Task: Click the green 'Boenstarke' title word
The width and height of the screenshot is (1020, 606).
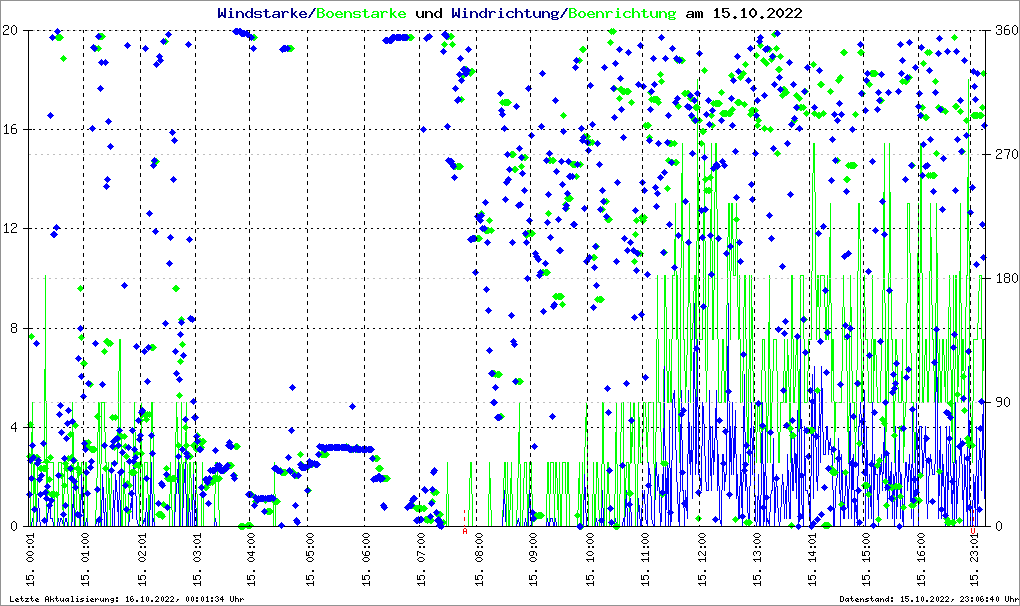Action: click(361, 14)
